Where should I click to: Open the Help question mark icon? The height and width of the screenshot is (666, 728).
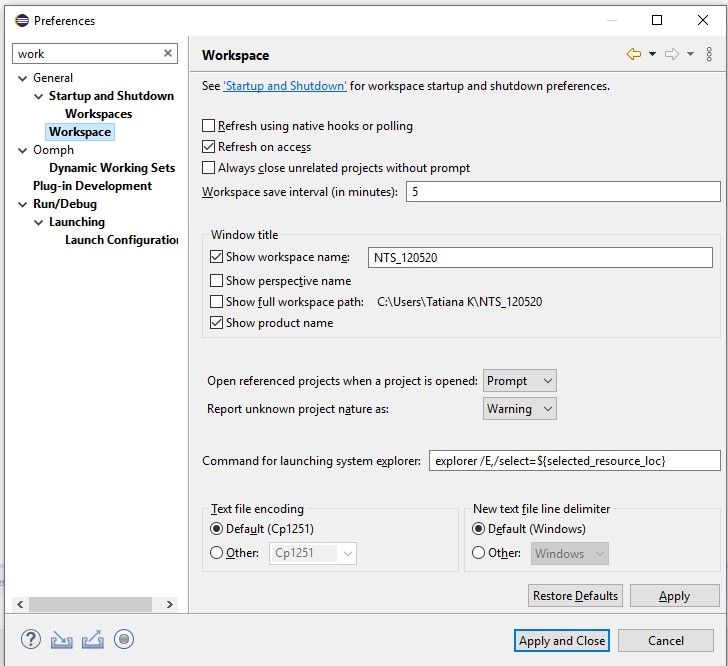[31, 640]
